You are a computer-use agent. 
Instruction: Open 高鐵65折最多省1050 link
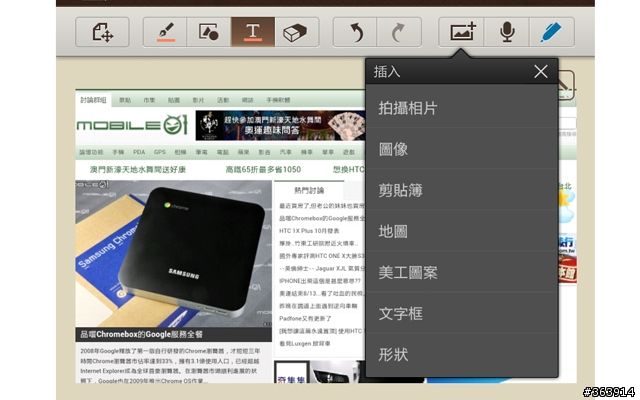click(263, 169)
